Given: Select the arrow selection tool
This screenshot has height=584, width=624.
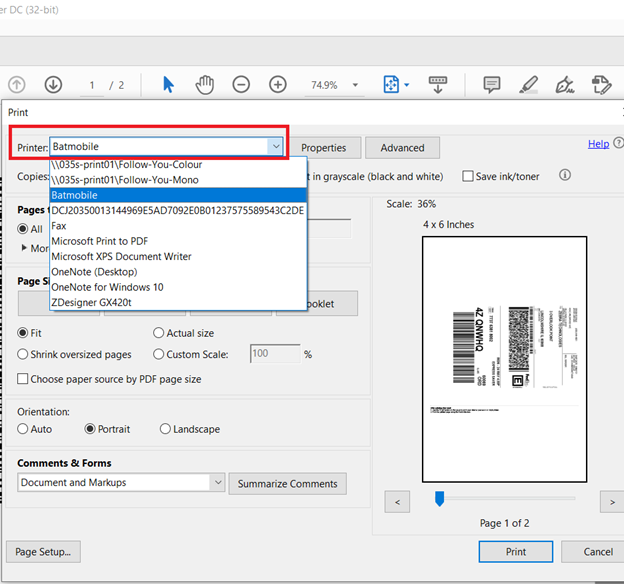Looking at the screenshot, I should (x=168, y=85).
